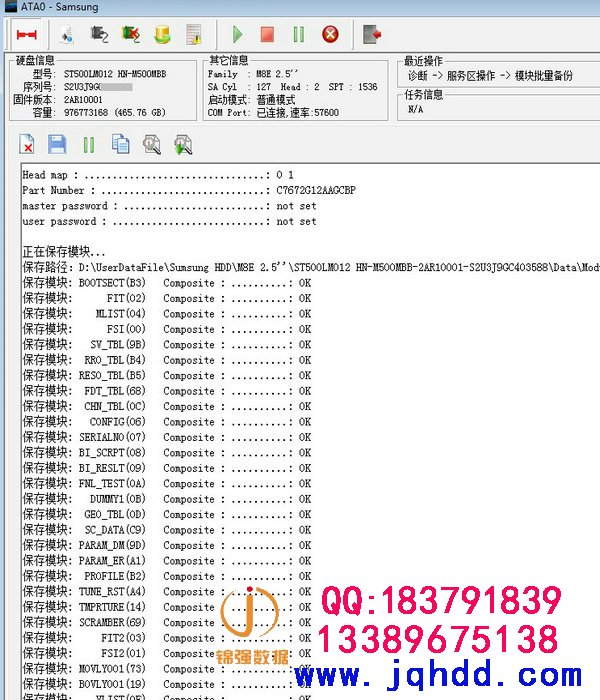Select SC_DATA(C9) module log row
This screenshot has width=600, height=700.
click(x=167, y=530)
